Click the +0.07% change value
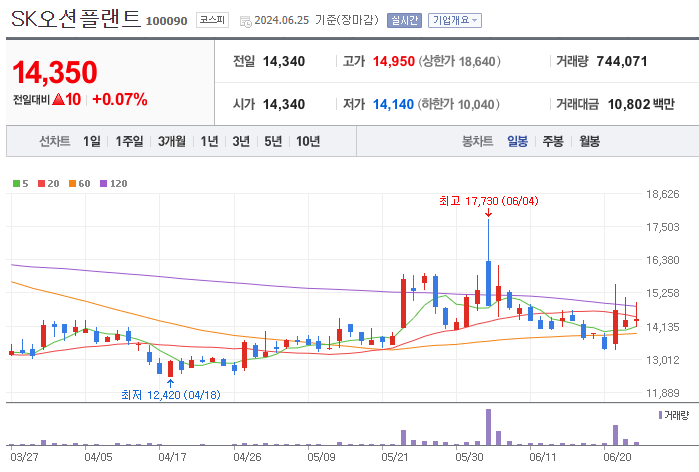699x472 pixels. (120, 99)
